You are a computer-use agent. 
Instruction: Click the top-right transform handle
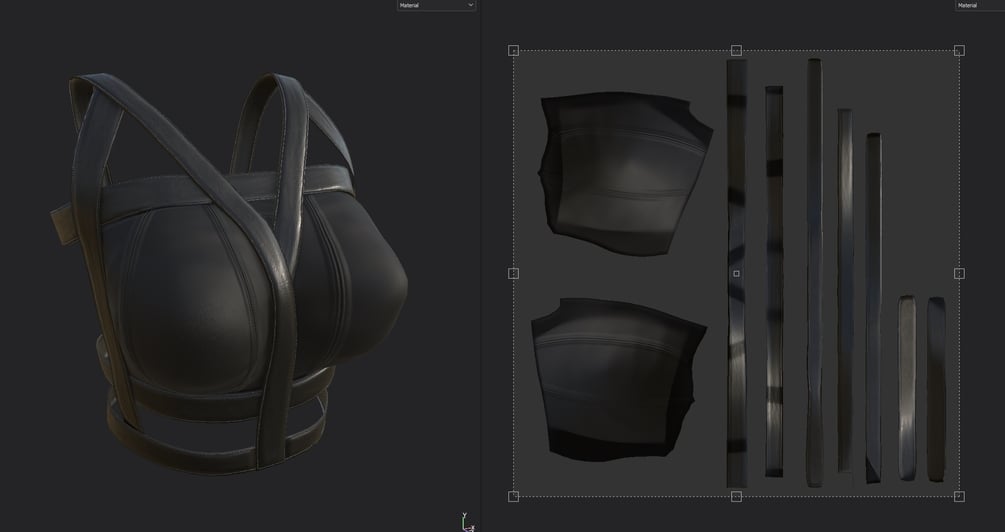pyautogui.click(x=959, y=51)
